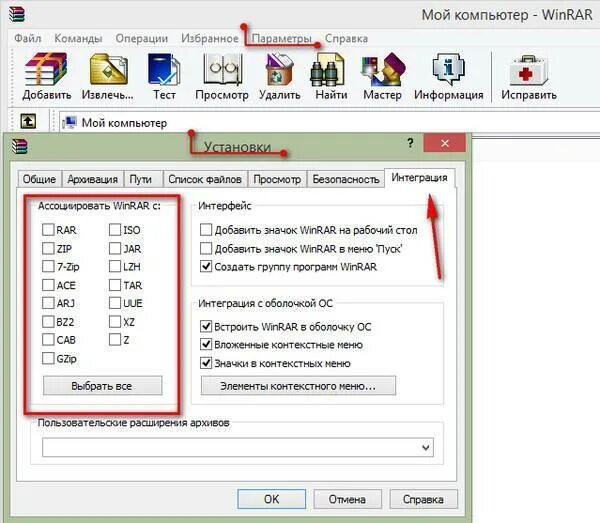Click the Добавить (Add) toolbar icon
Viewport: 600px width, 523px height.
[x=46, y=69]
